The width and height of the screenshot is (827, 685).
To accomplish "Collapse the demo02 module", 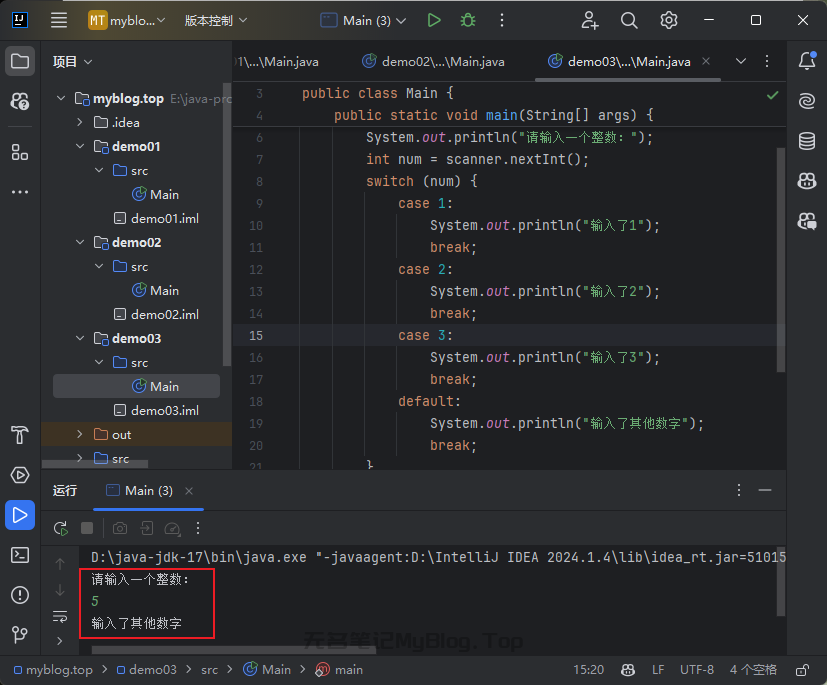I will tap(80, 242).
